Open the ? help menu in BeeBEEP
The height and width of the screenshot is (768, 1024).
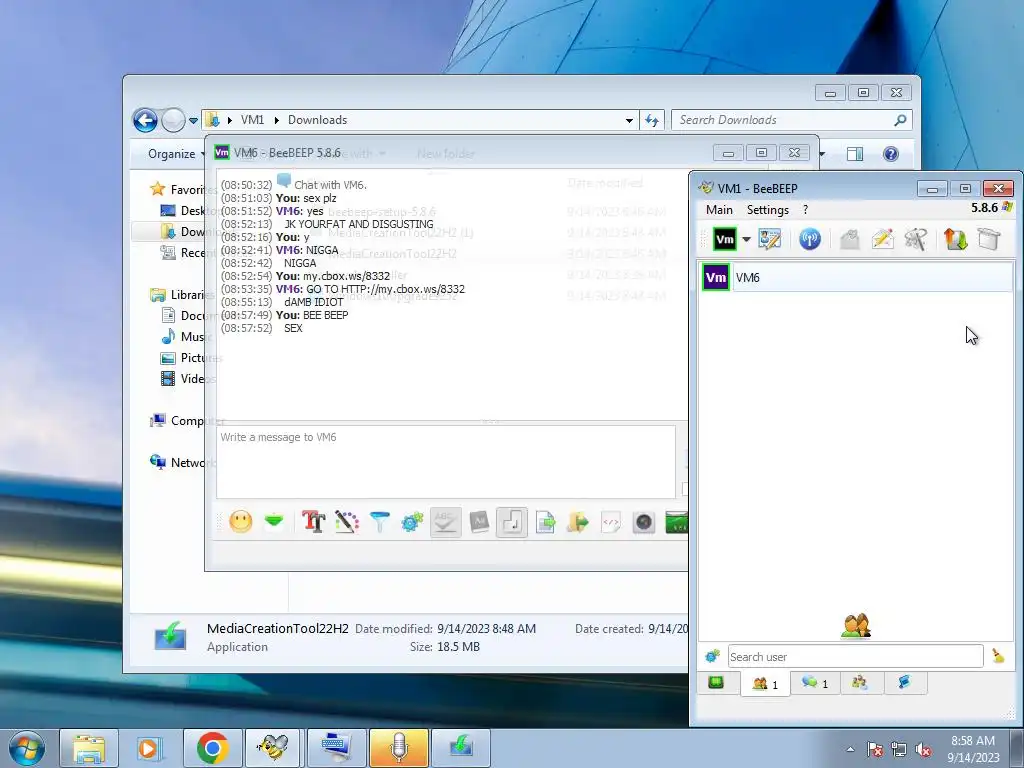(805, 210)
